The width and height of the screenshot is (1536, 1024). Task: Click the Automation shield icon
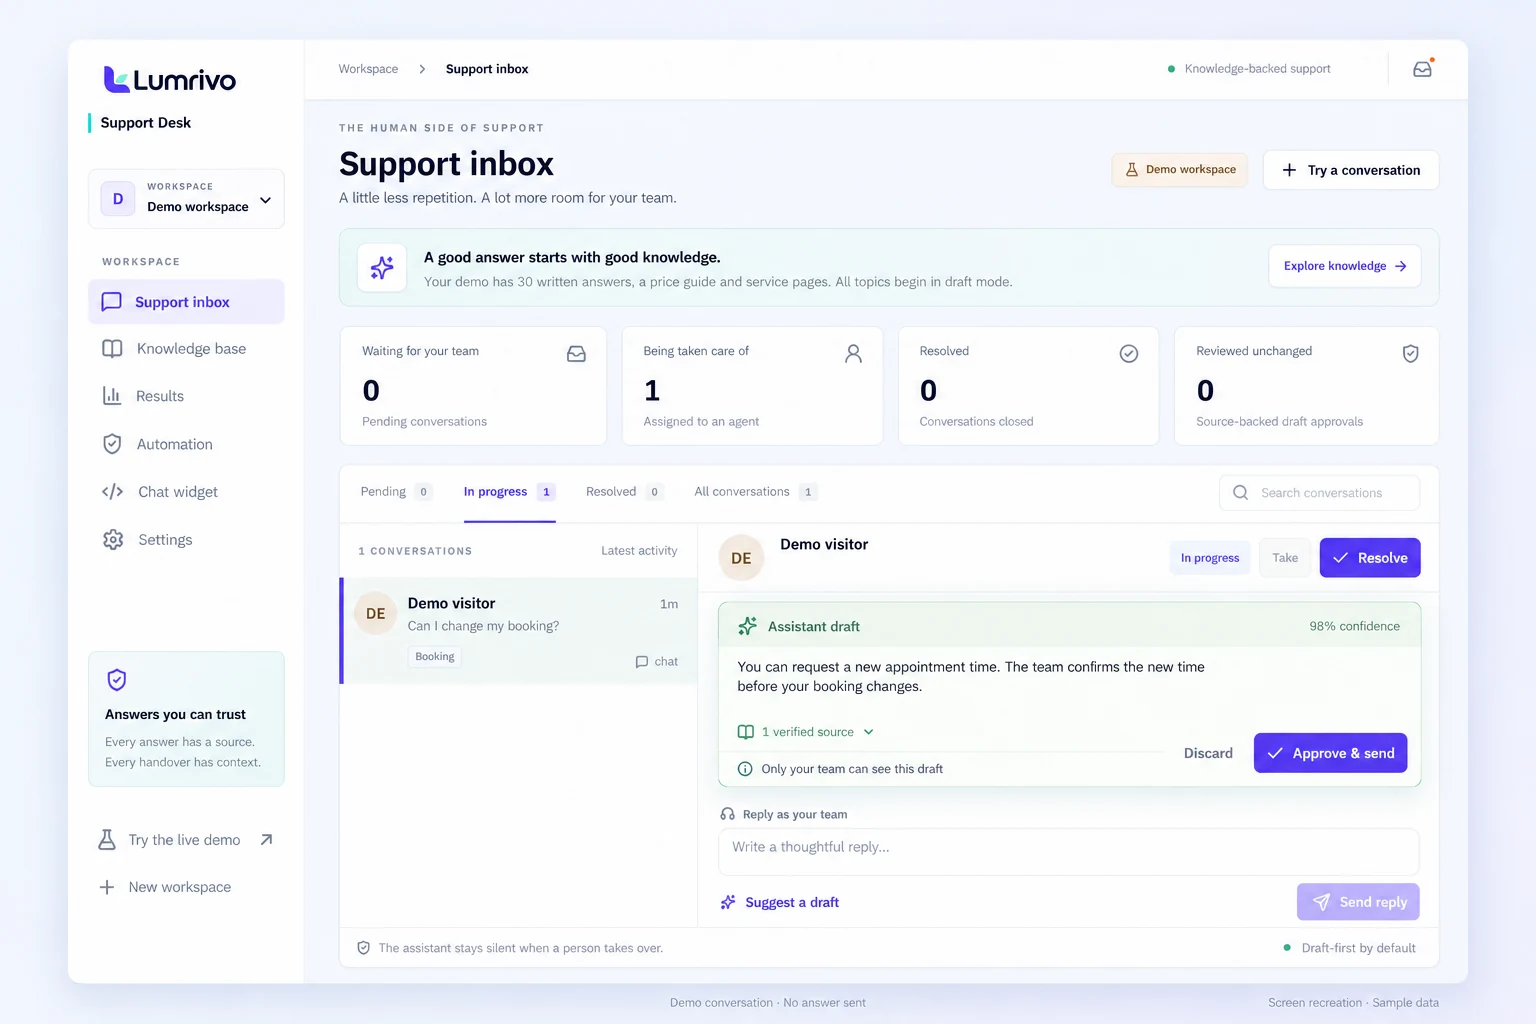(112, 444)
